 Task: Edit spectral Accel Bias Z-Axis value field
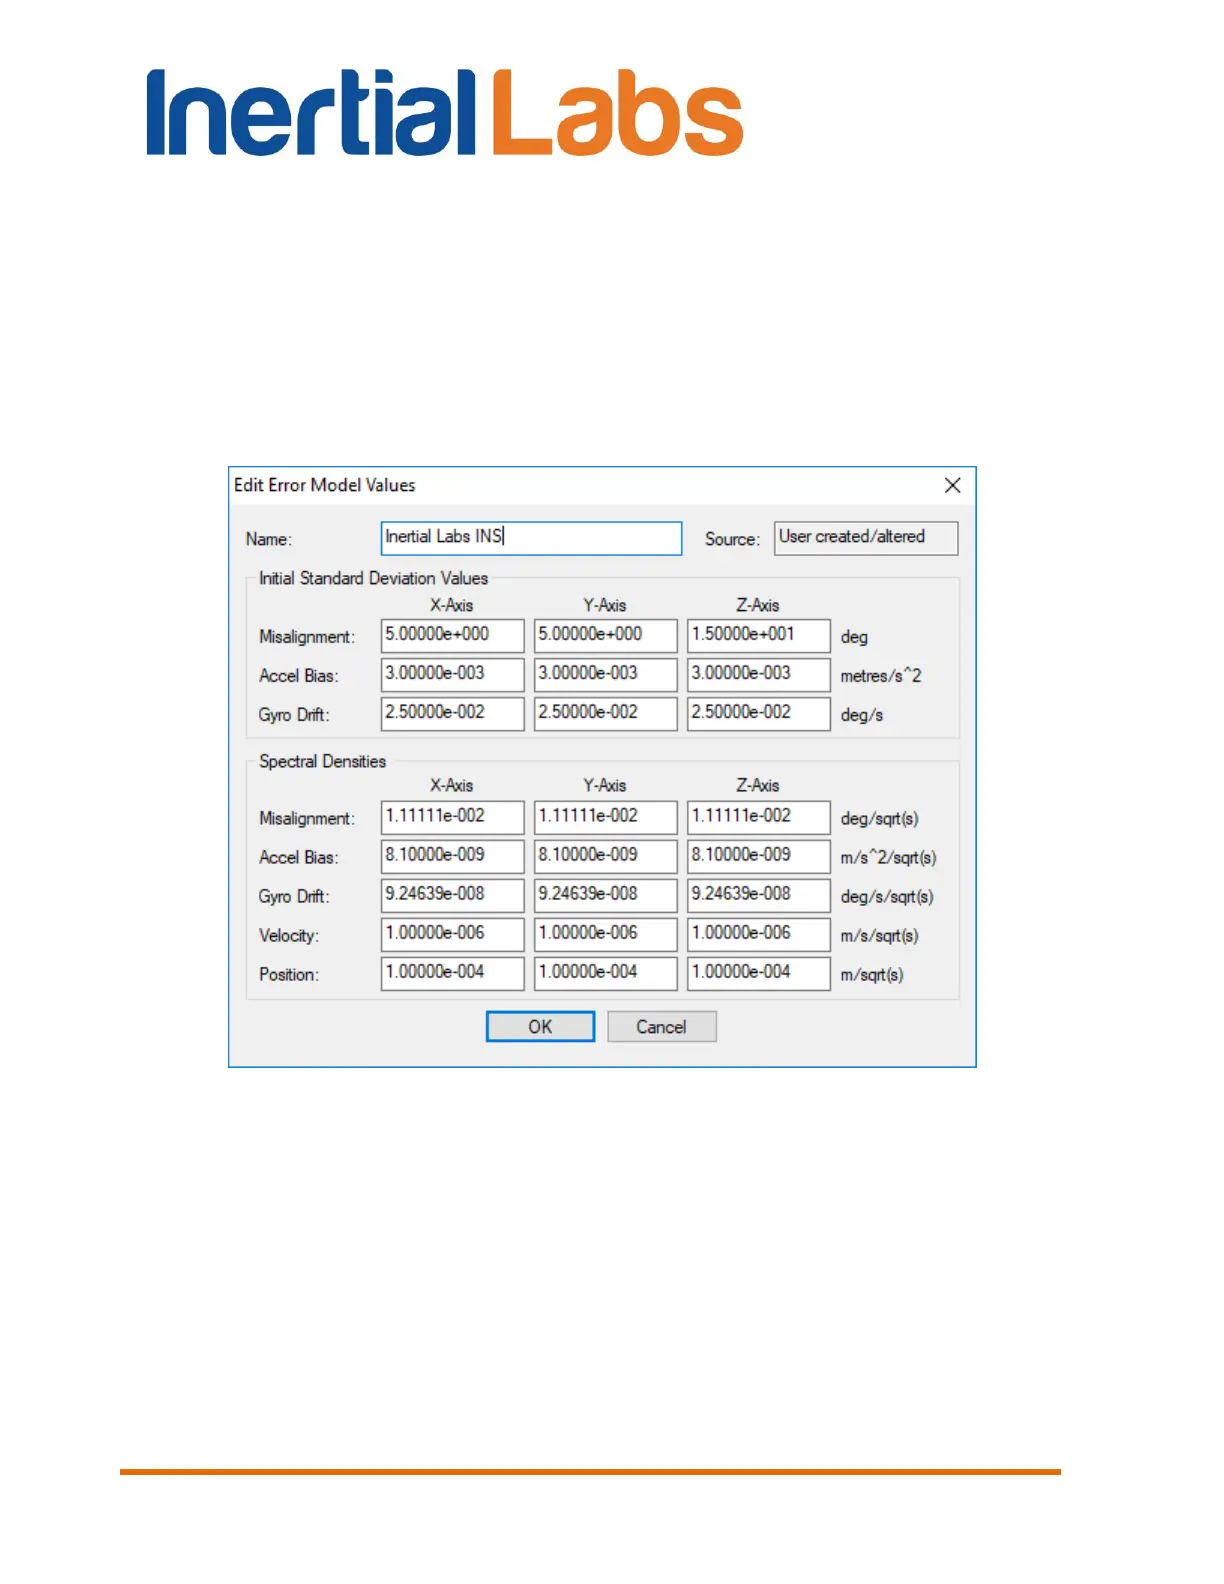[x=758, y=856]
